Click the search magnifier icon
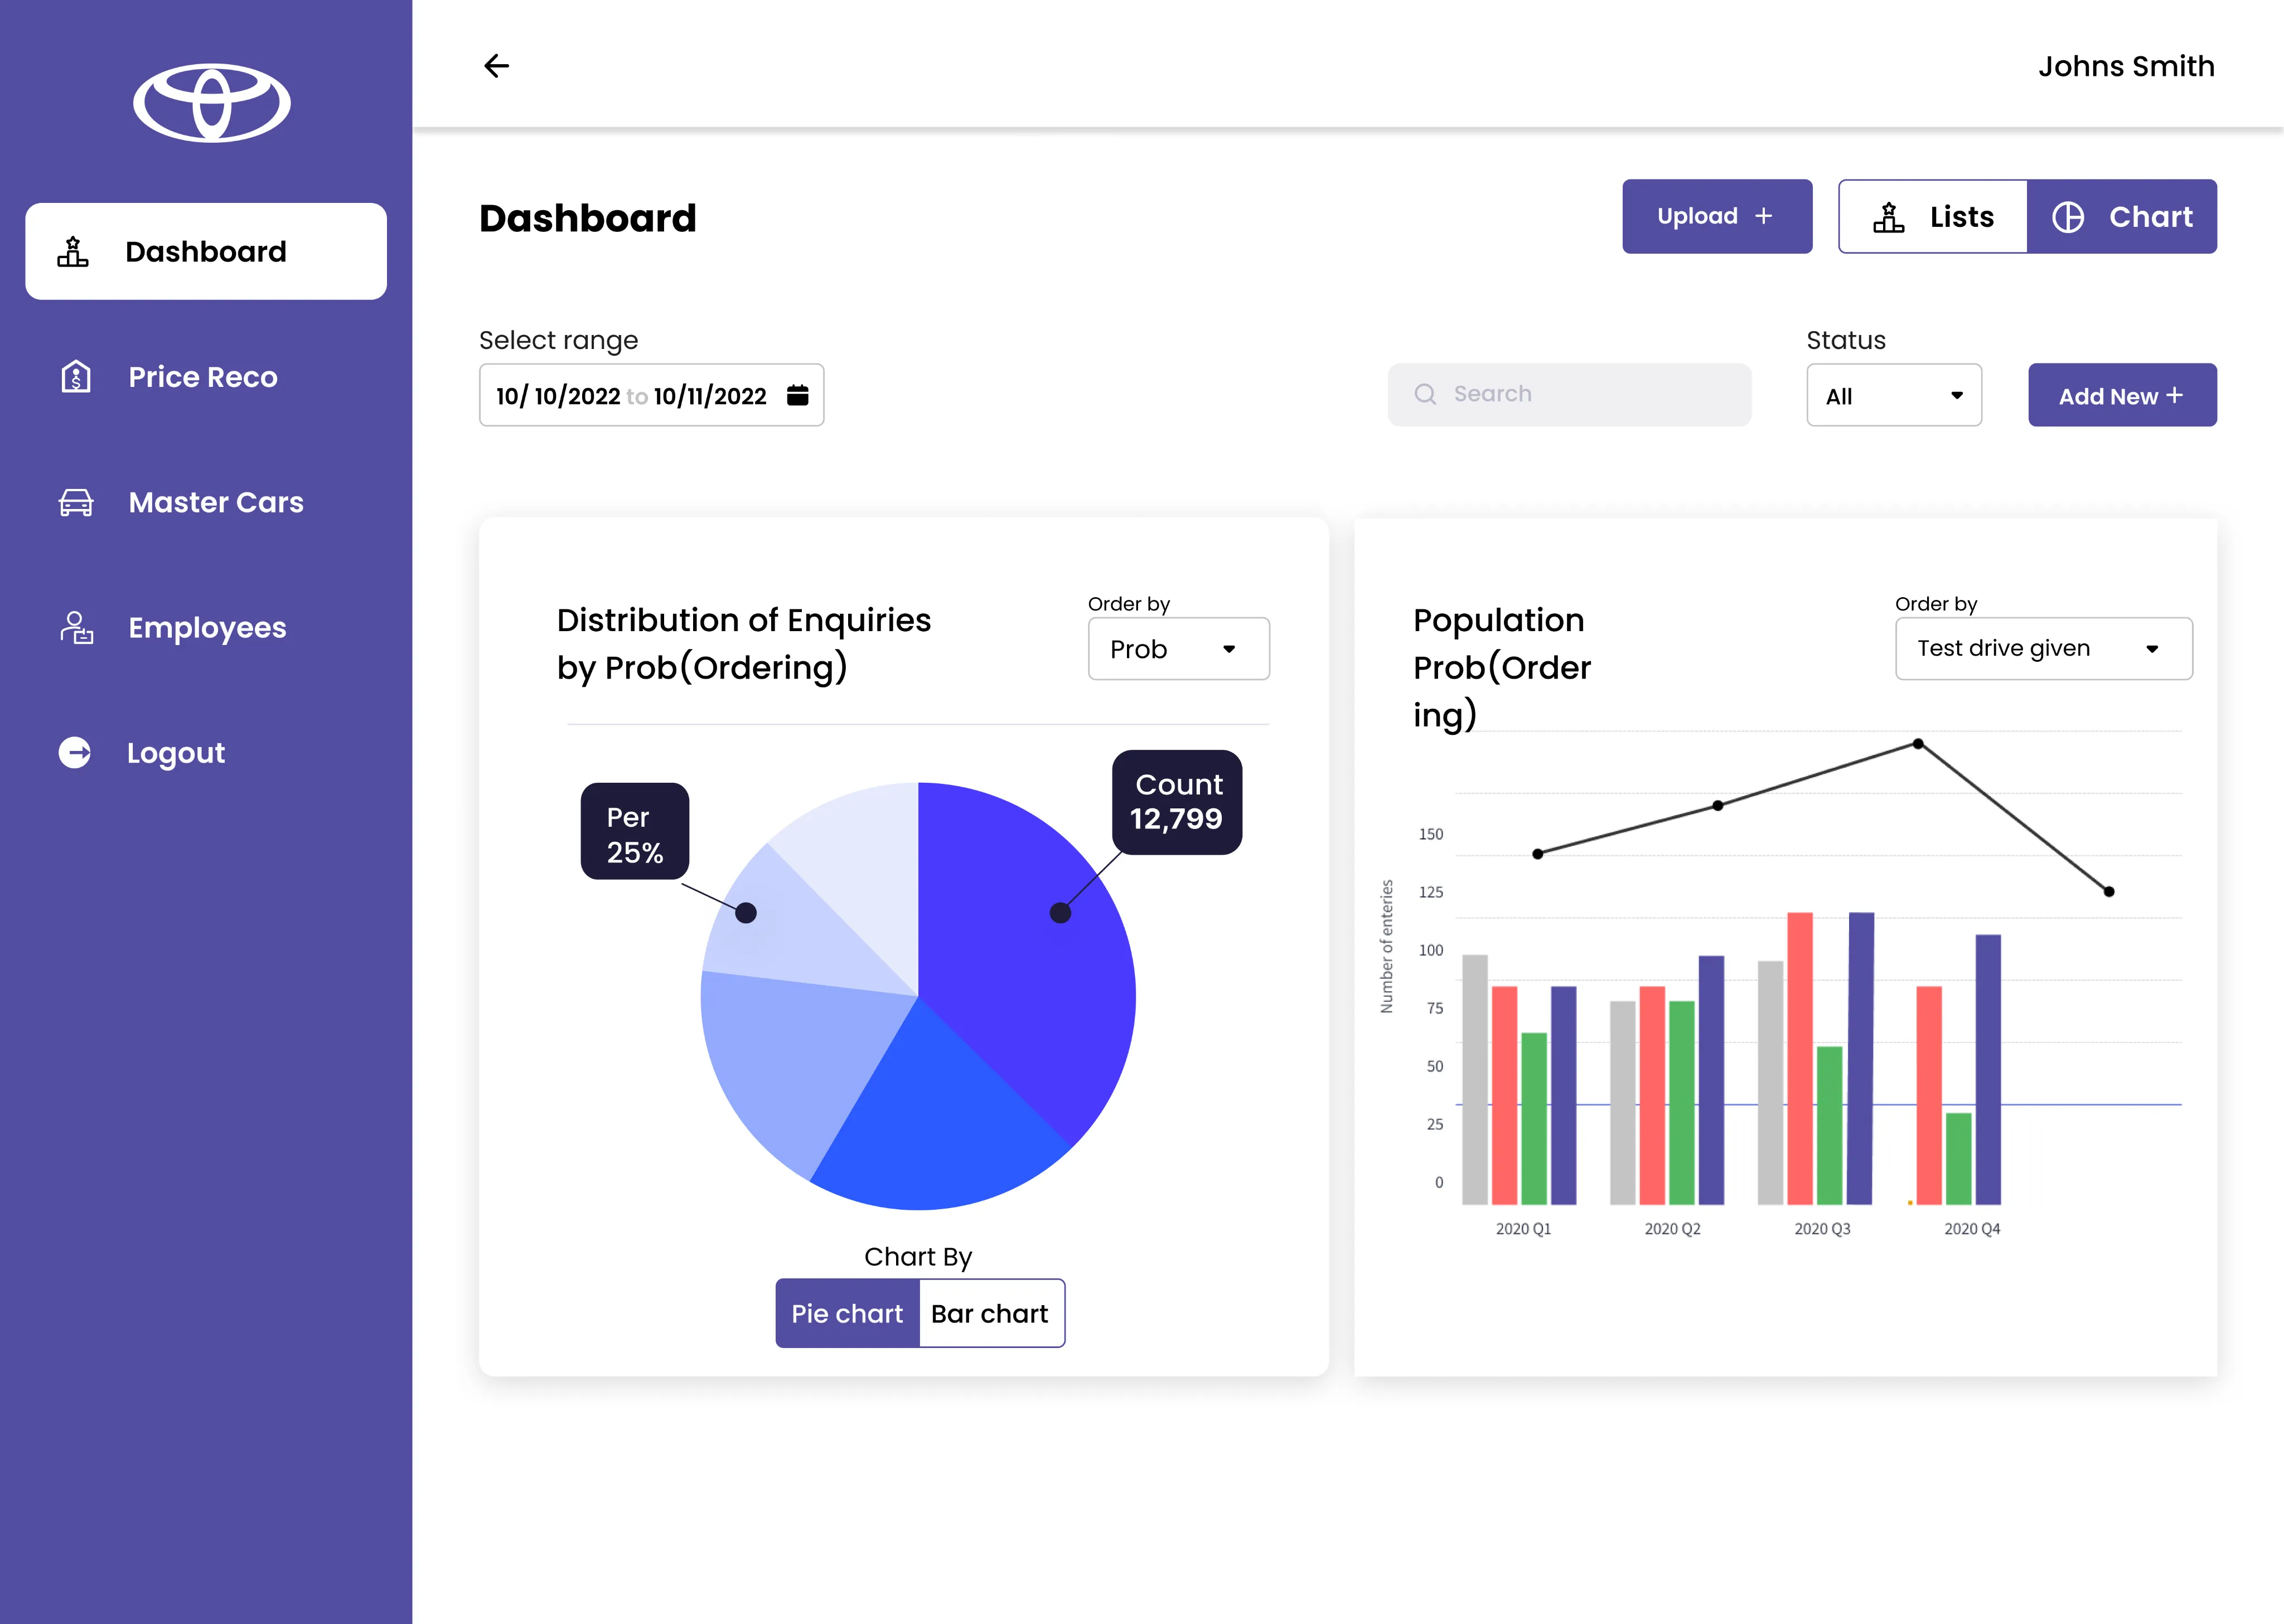This screenshot has height=1624, width=2284. click(1425, 394)
